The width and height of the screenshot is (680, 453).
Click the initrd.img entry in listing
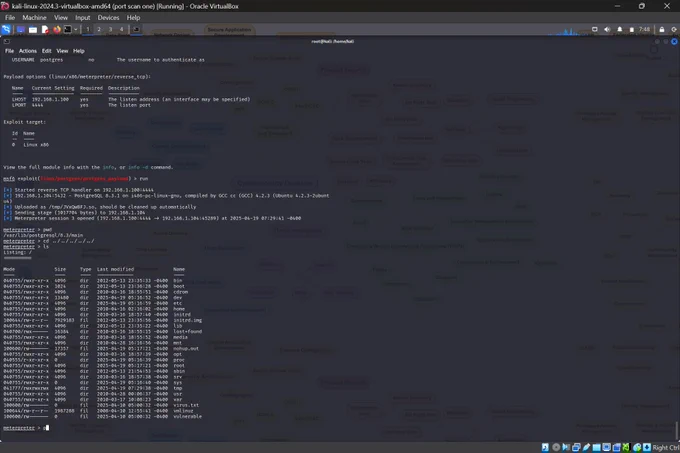tap(187, 320)
